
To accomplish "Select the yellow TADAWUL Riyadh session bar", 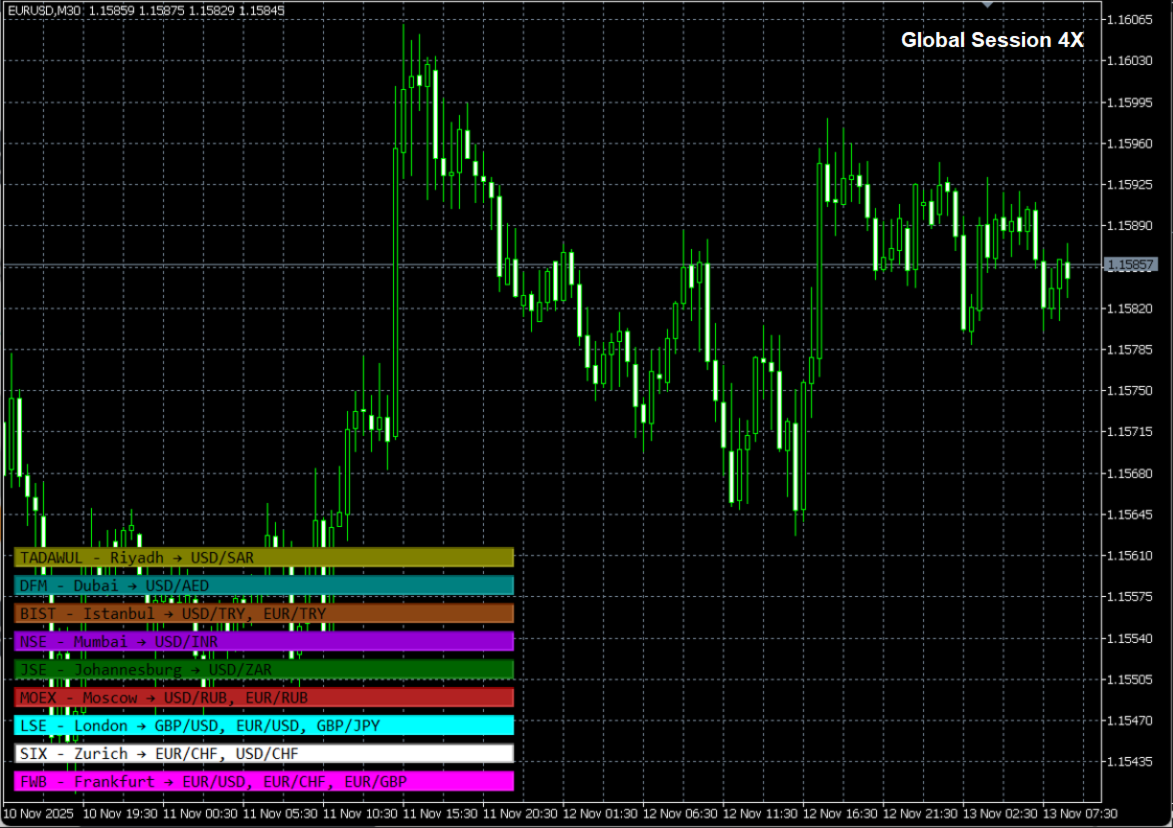I will (260, 557).
